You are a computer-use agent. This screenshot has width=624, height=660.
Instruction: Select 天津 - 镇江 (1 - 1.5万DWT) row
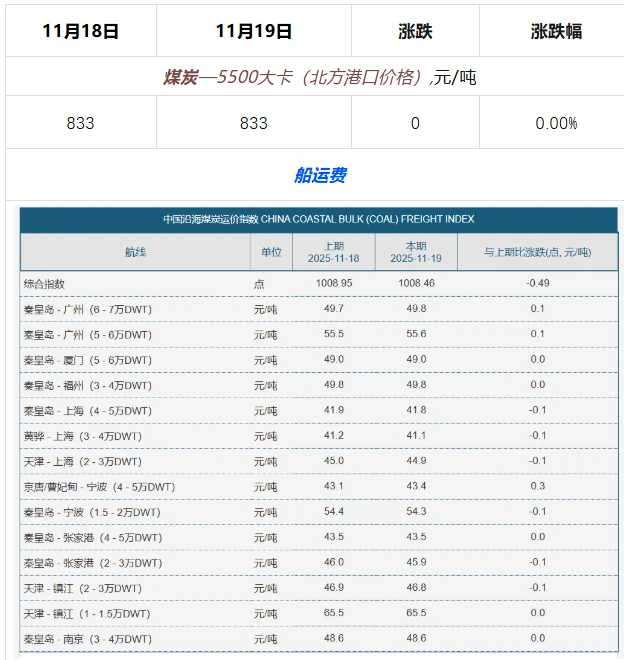pyautogui.click(x=319, y=613)
